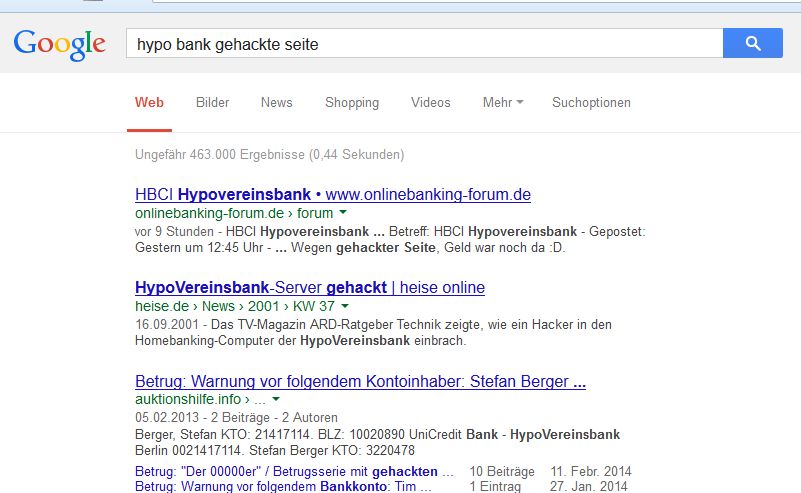Click the green URL 'auktionshilfe.info › ...'
801x493 pixels.
200,399
